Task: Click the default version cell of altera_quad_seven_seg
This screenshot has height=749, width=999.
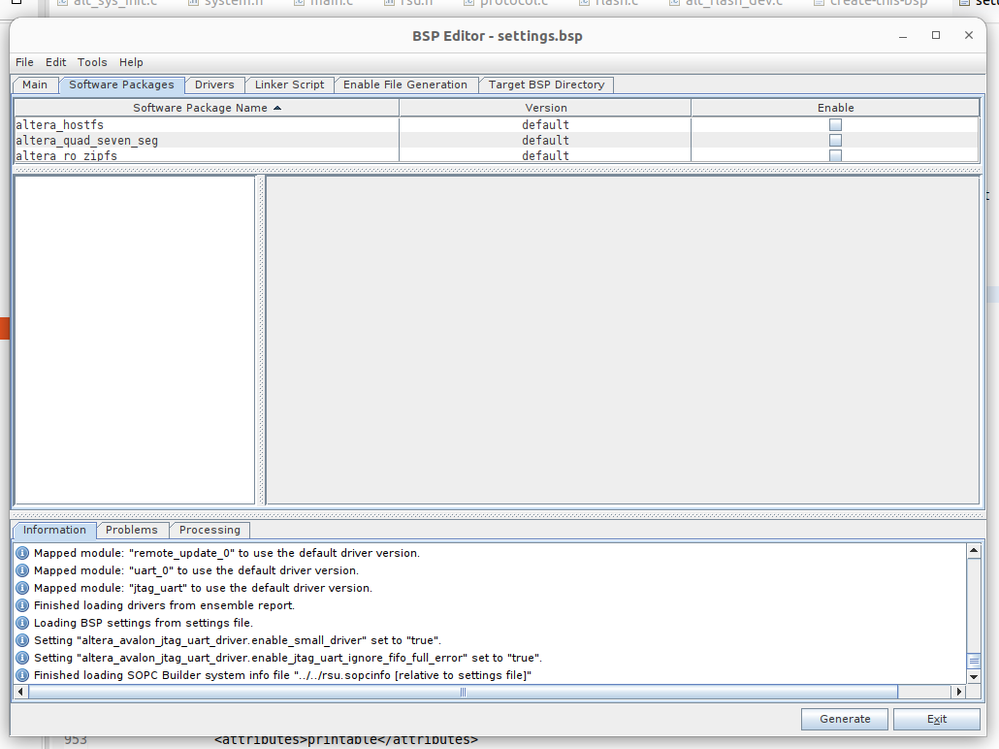Action: pyautogui.click(x=545, y=140)
